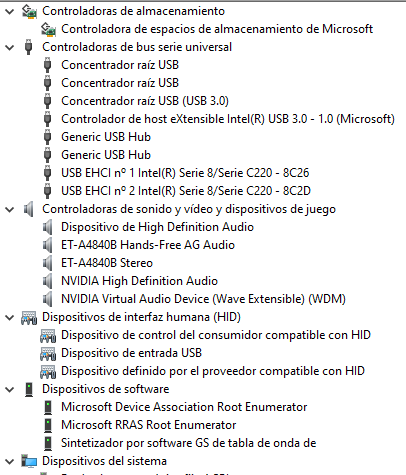Screen dimensions: 406x475
Task: Click the speaker icon next to NVIDIA High Definition Audio
Action: pos(48,281)
